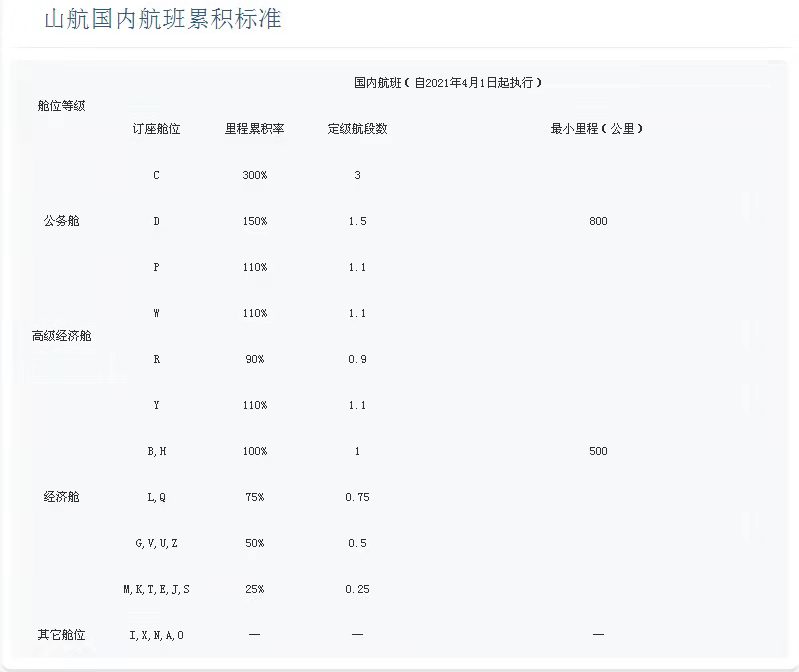The width and height of the screenshot is (799, 672).
Task: Click booking class P cell
Action: 156,267
